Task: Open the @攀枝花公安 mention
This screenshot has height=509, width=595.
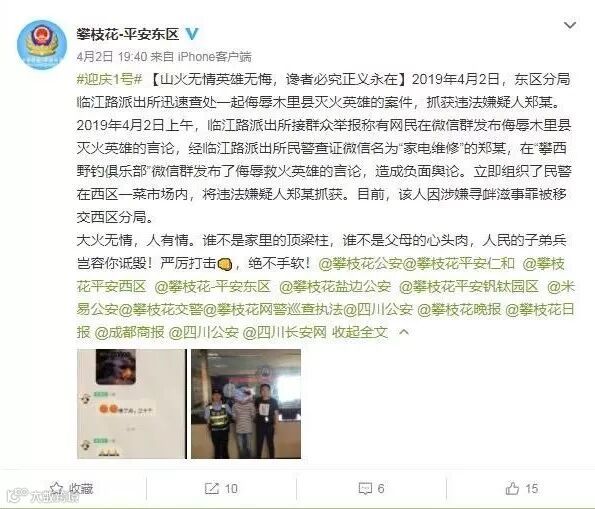Action: coord(360,263)
